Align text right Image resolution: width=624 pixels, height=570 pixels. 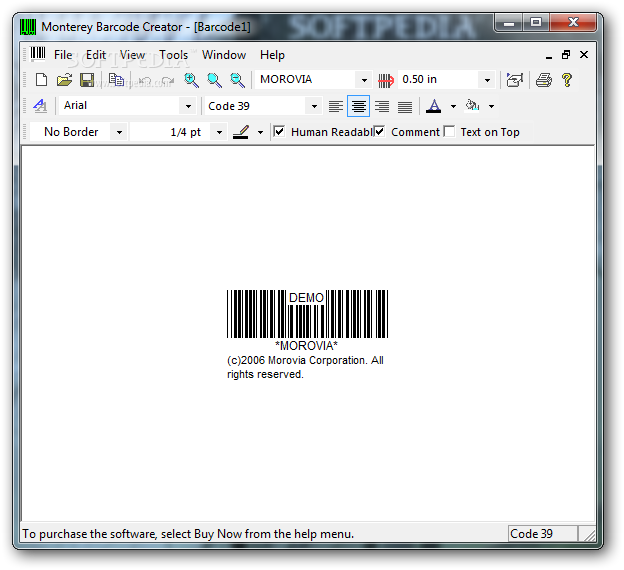tap(382, 106)
